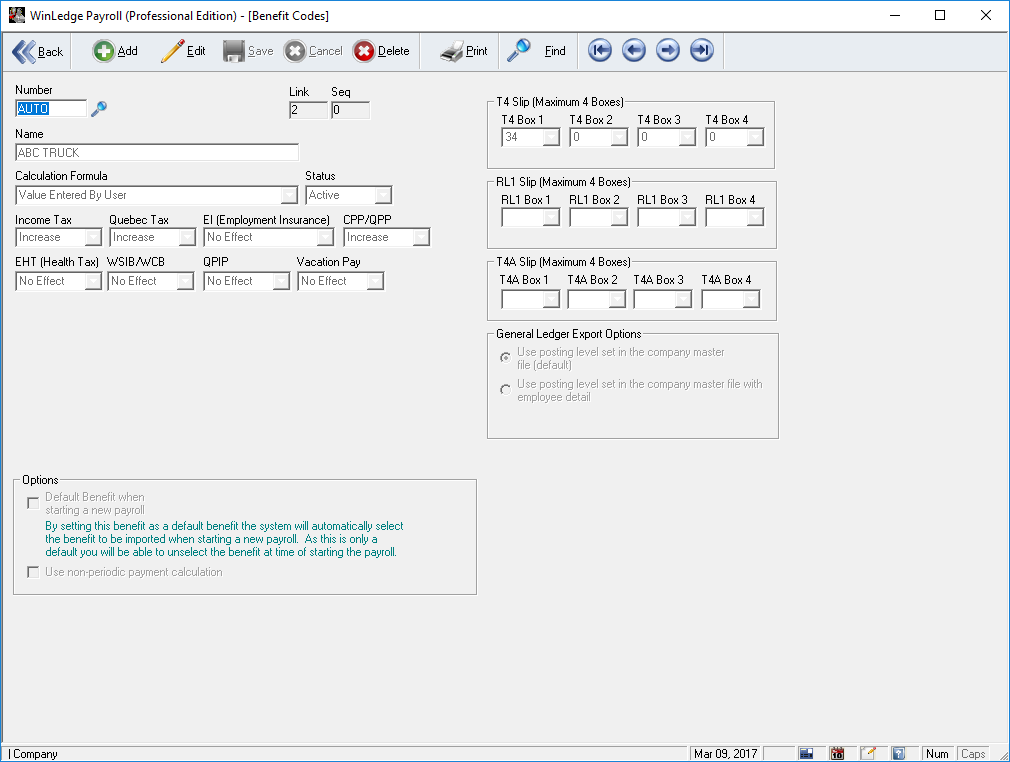Go to the next record arrow
The width and height of the screenshot is (1010, 762).
pyautogui.click(x=668, y=51)
